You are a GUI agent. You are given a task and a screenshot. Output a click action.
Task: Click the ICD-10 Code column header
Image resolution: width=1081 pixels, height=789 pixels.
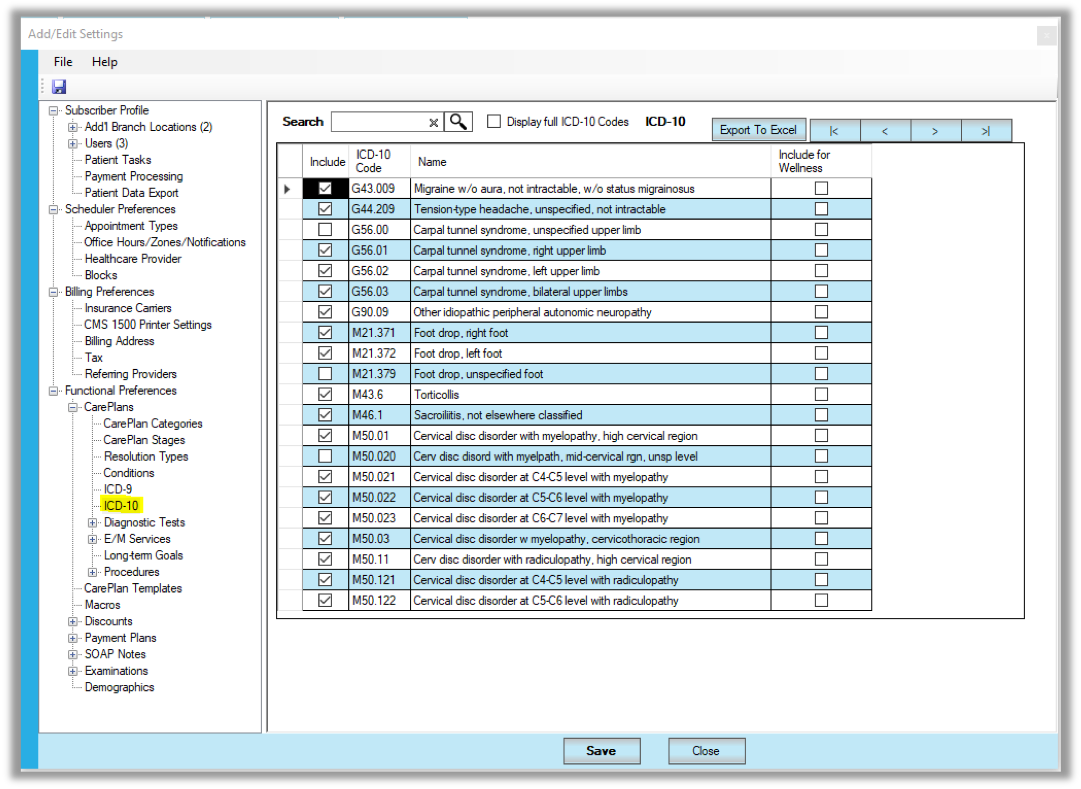(x=379, y=161)
